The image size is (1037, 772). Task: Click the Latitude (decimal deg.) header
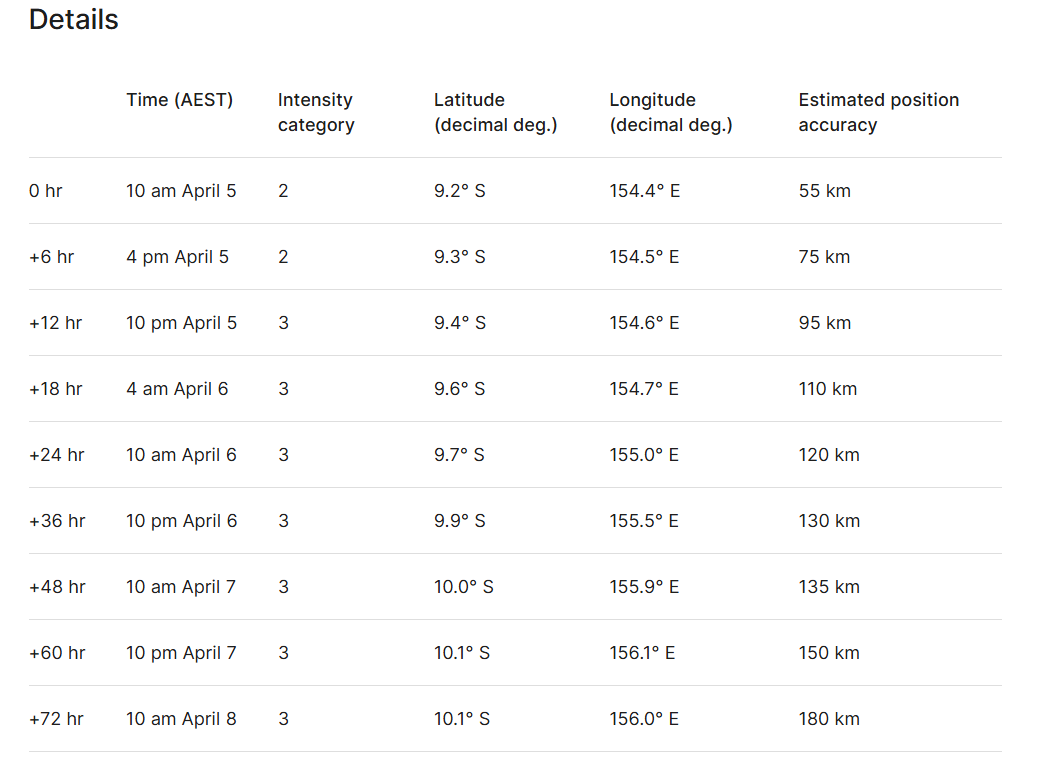click(495, 112)
